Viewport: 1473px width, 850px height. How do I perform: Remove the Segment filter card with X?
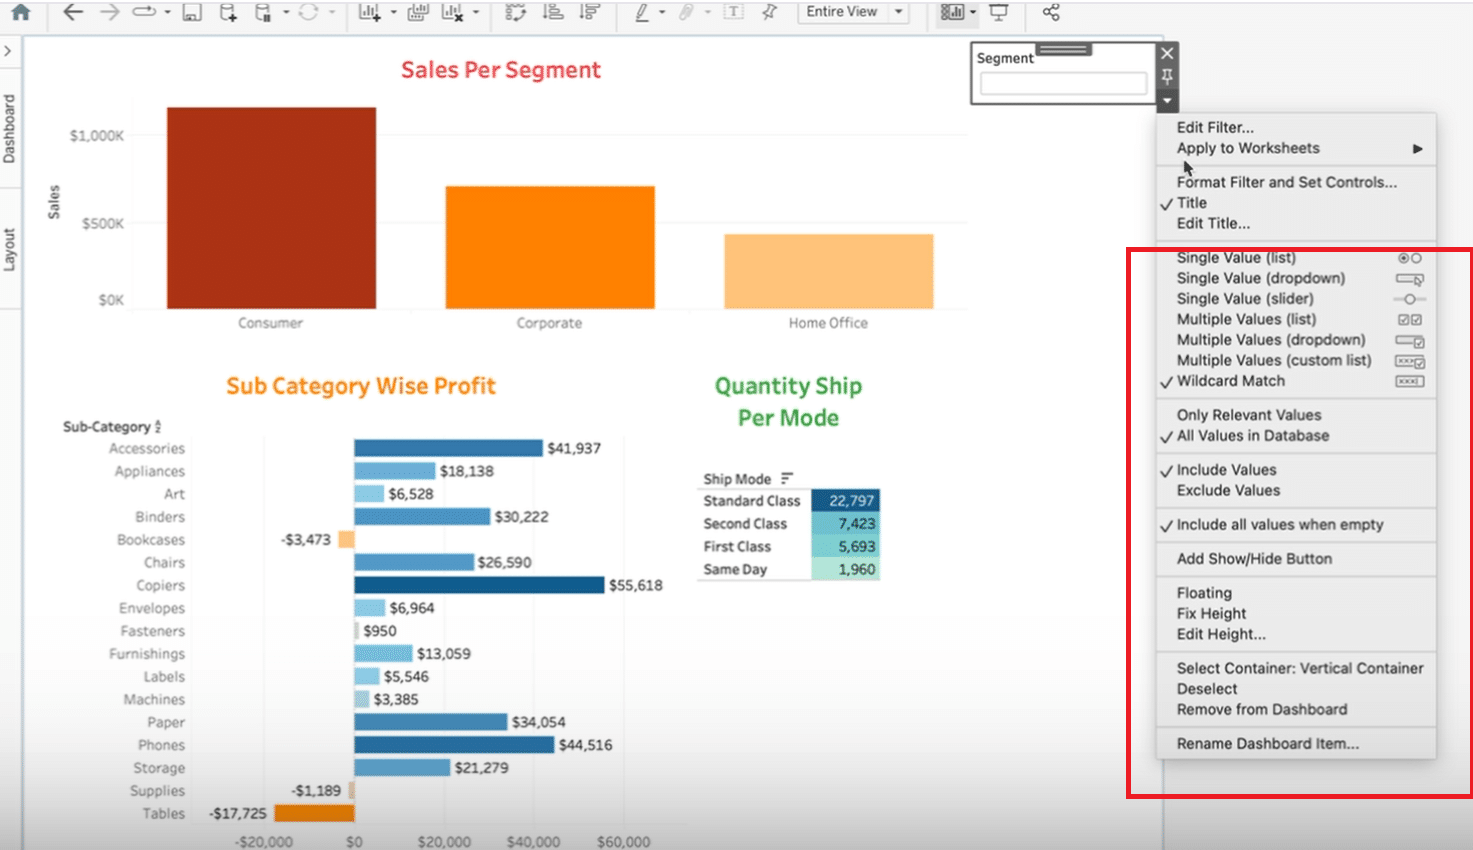click(x=1167, y=53)
